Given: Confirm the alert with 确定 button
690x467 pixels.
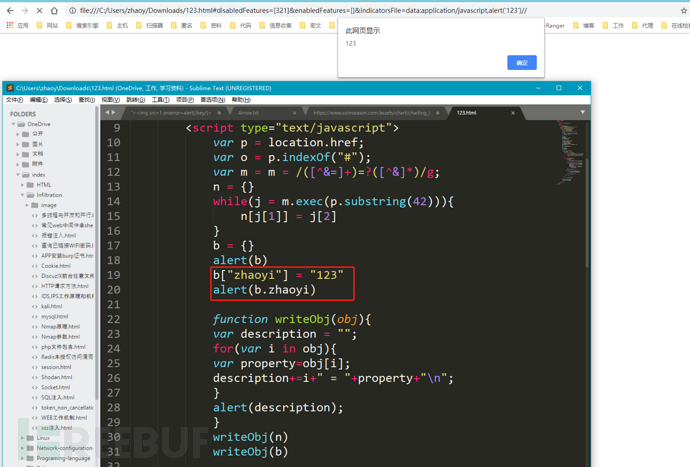Looking at the screenshot, I should [522, 63].
